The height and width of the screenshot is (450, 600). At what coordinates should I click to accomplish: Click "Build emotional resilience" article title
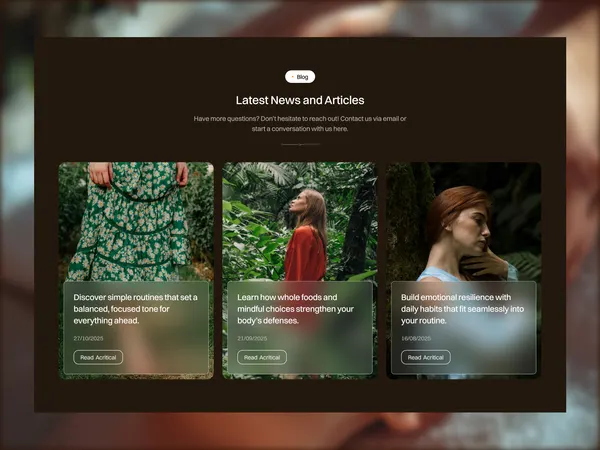(x=462, y=309)
